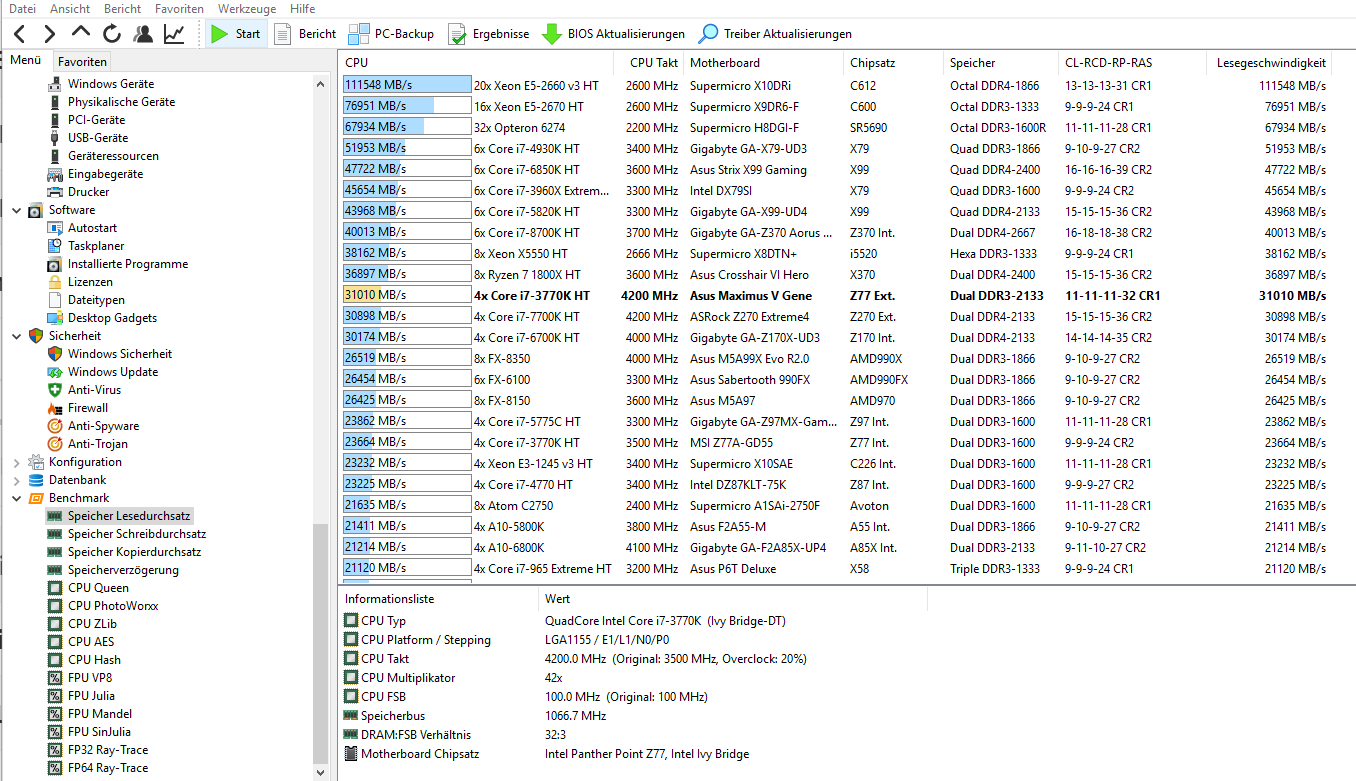Click the tree scrollbar down arrow
This screenshot has width=1356, height=781.
click(320, 772)
